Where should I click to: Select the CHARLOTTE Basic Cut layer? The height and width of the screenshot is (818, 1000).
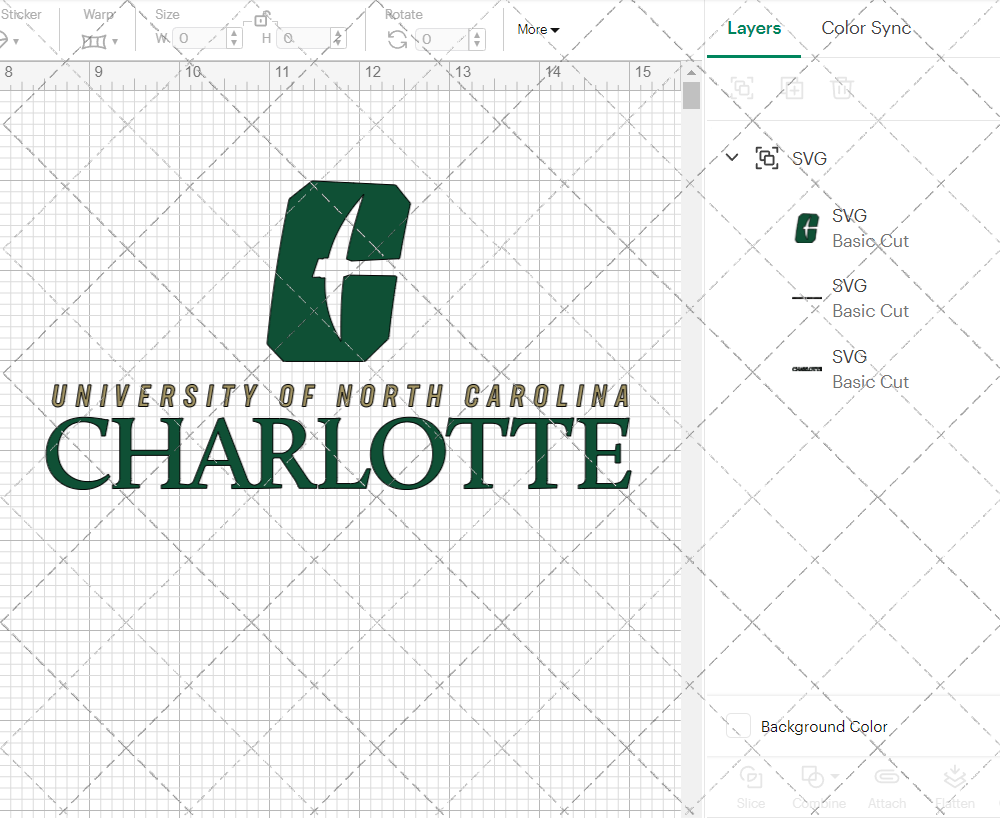point(870,368)
